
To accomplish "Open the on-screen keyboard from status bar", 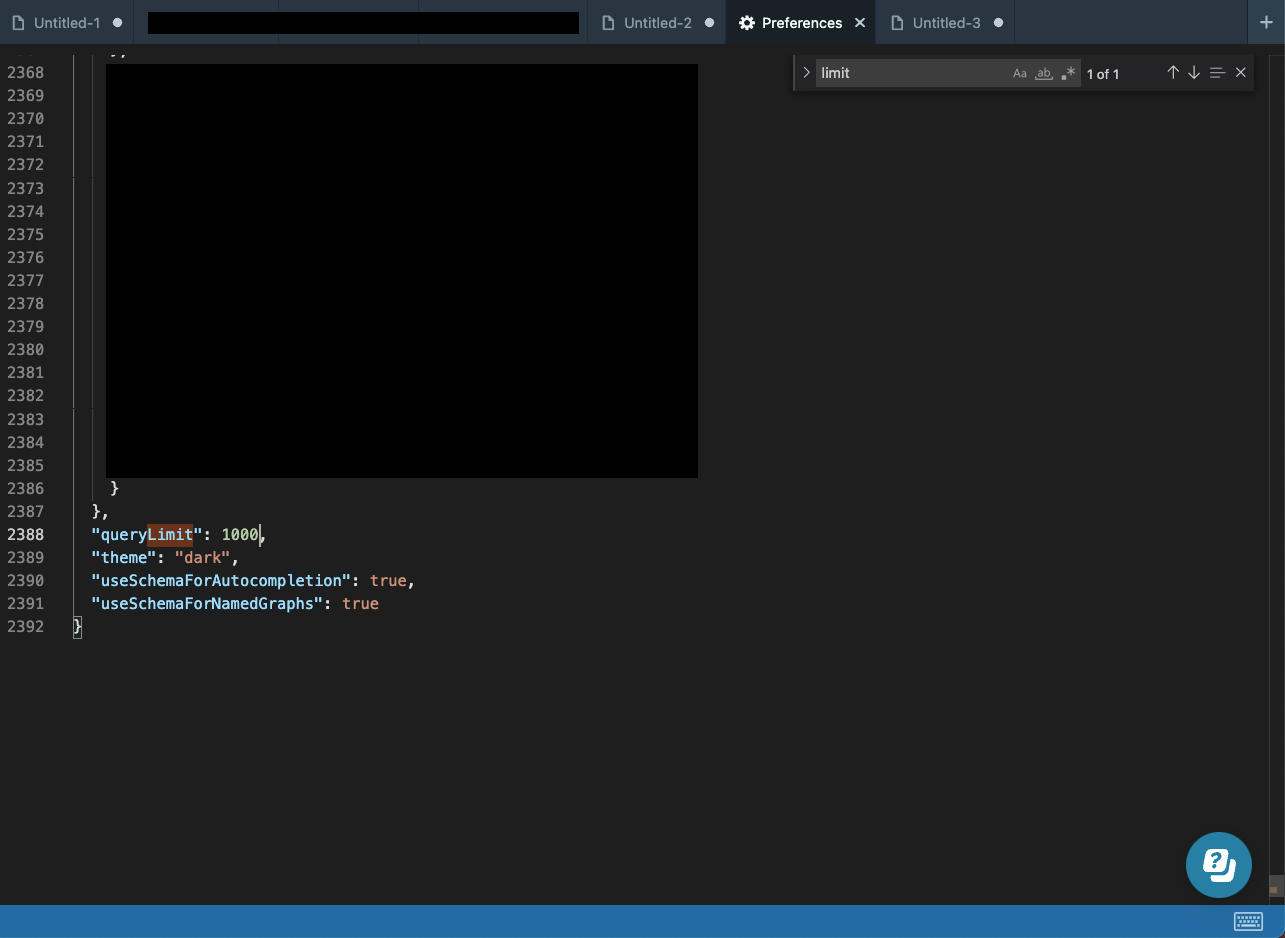I will [1248, 921].
